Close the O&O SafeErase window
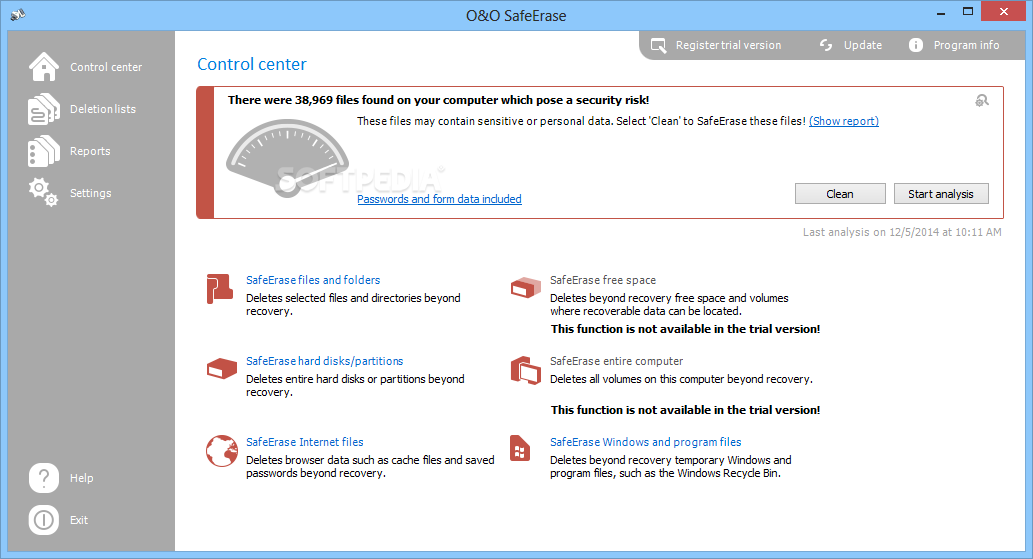Viewport: 1033px width, 559px height. click(1003, 11)
